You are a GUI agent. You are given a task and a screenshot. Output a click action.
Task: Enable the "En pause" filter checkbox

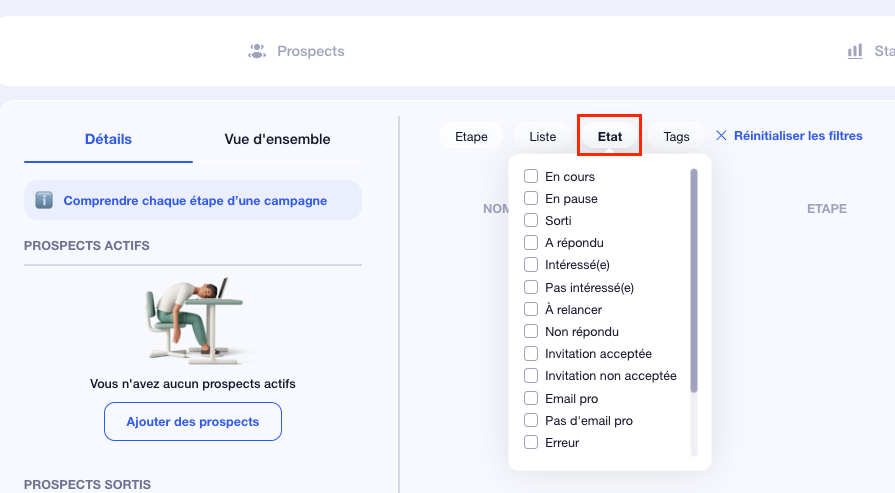531,199
